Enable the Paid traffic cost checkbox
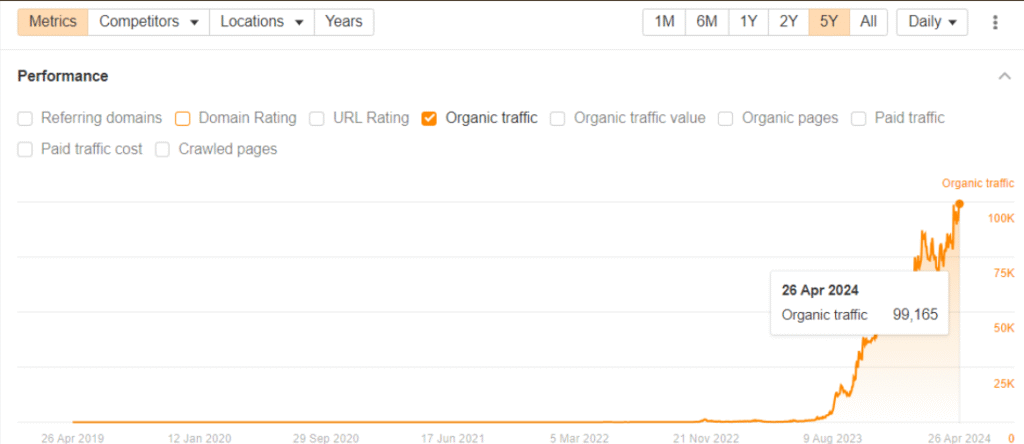The height and width of the screenshot is (444, 1024). point(25,149)
